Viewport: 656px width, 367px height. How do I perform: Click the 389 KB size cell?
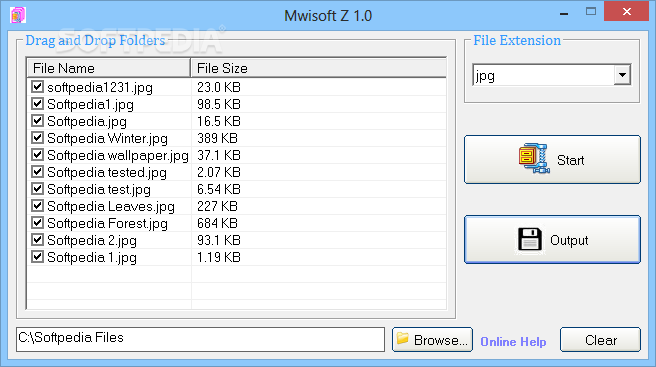click(x=217, y=138)
